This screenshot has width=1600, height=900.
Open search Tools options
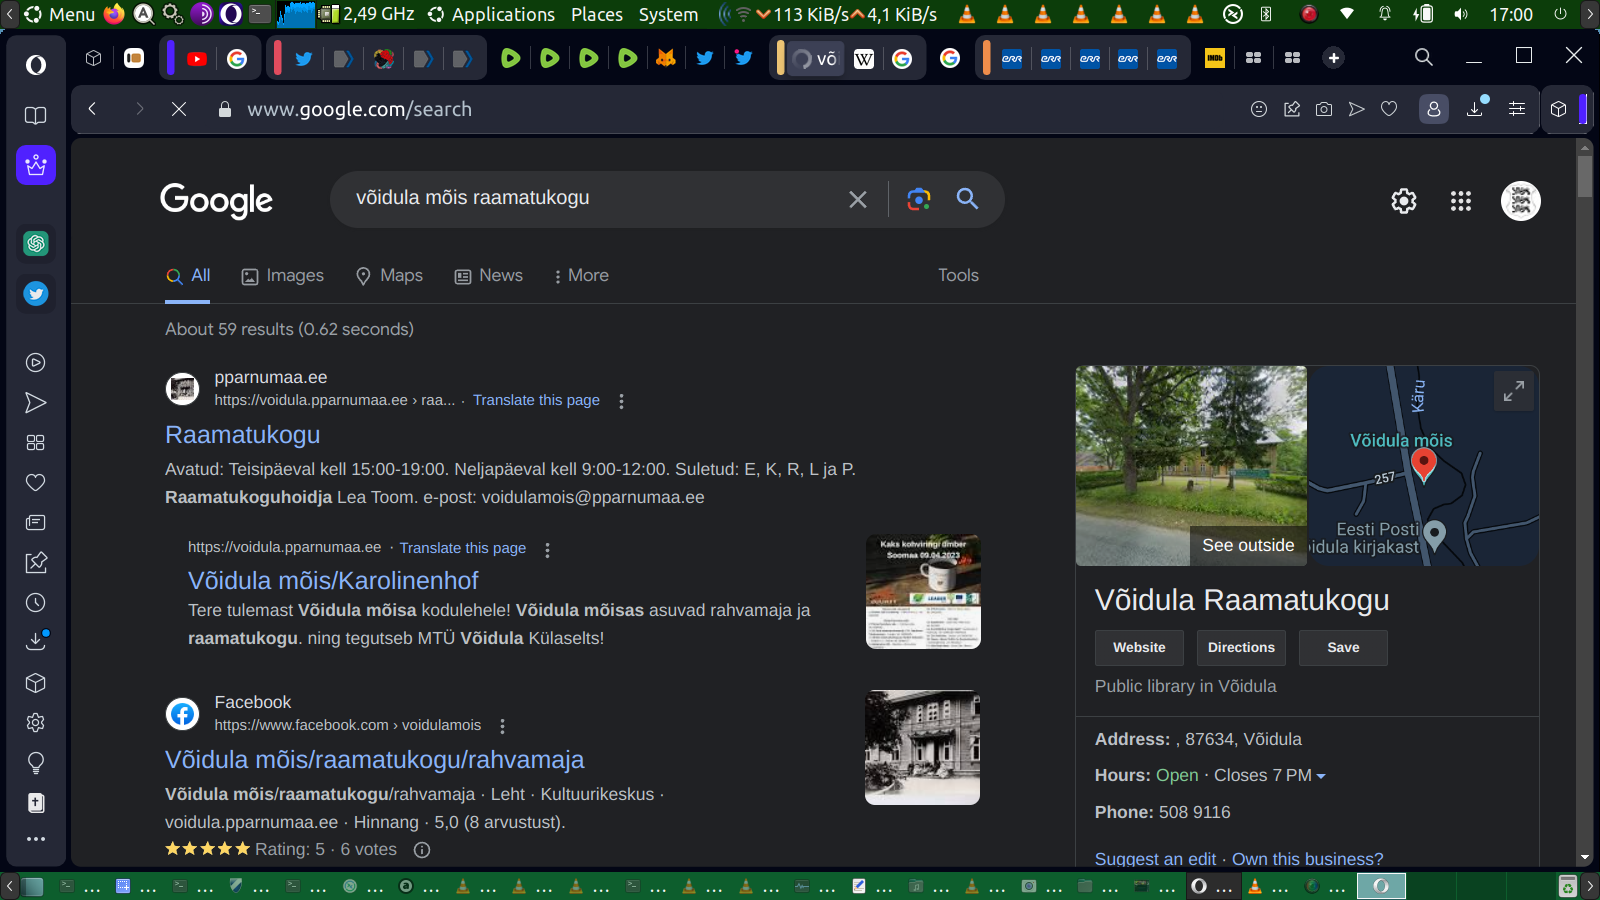tap(958, 276)
